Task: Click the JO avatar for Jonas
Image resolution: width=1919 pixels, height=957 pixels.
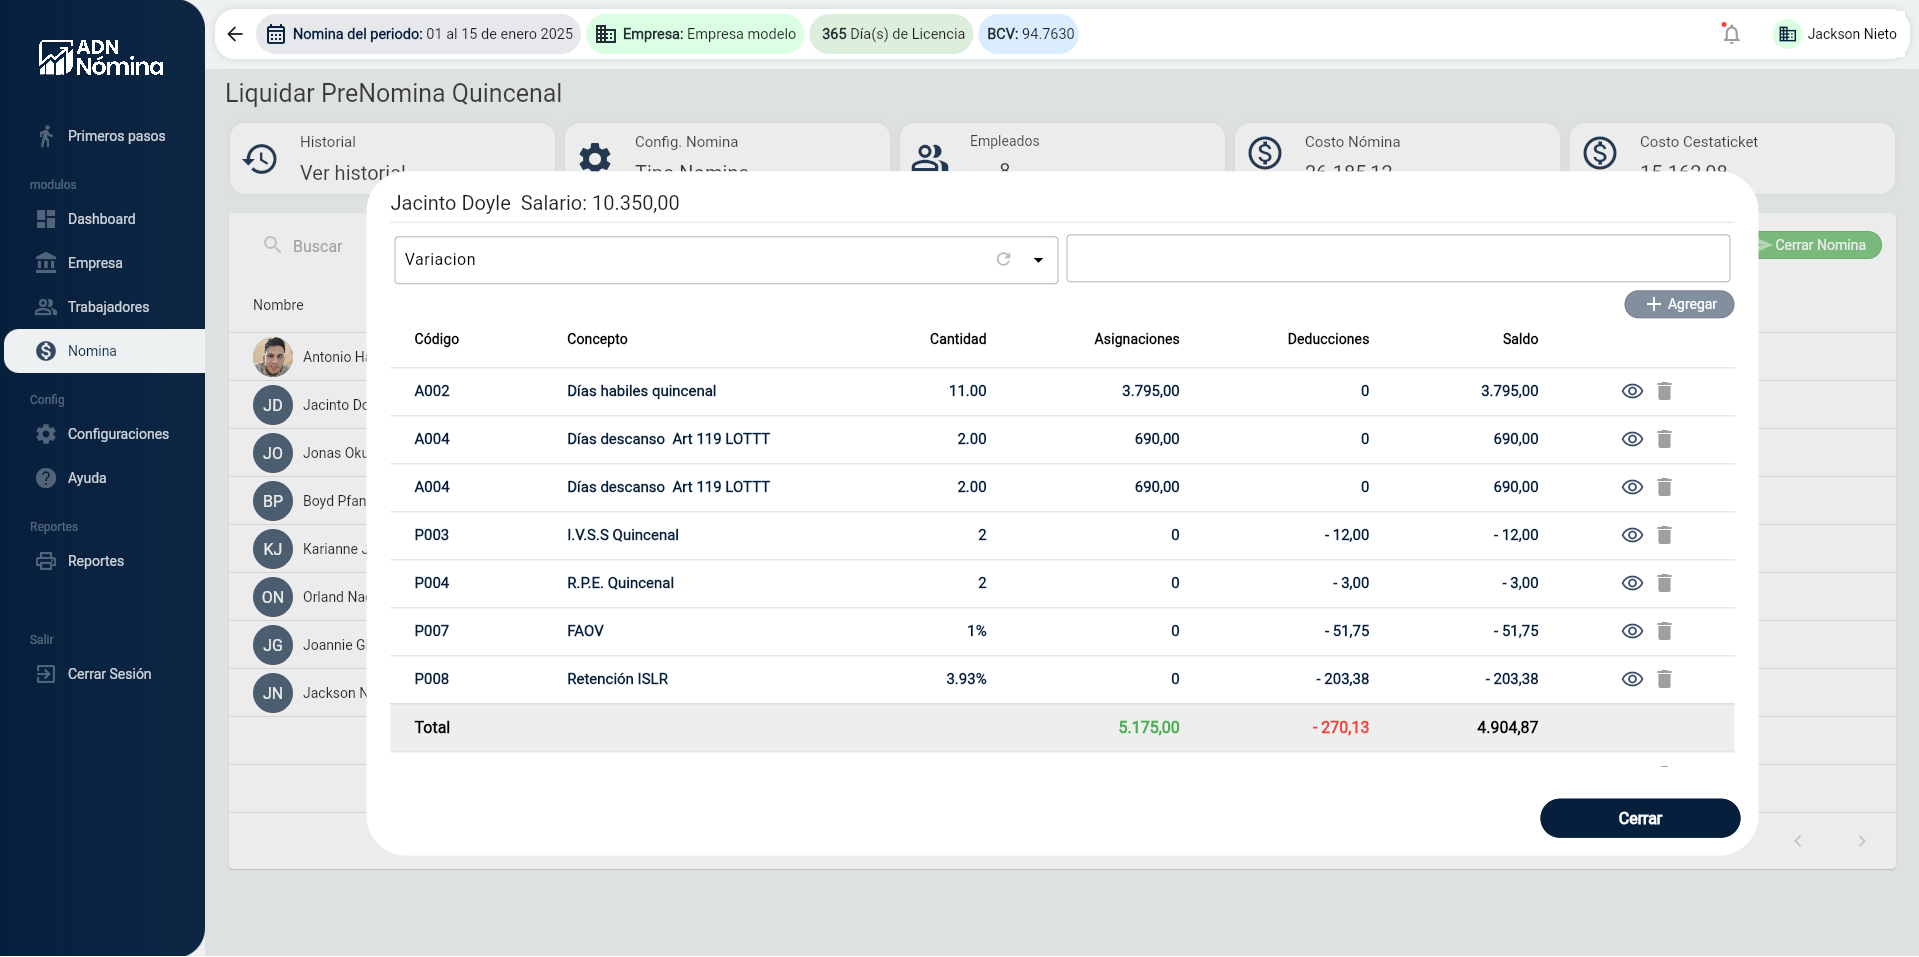Action: pos(273,453)
